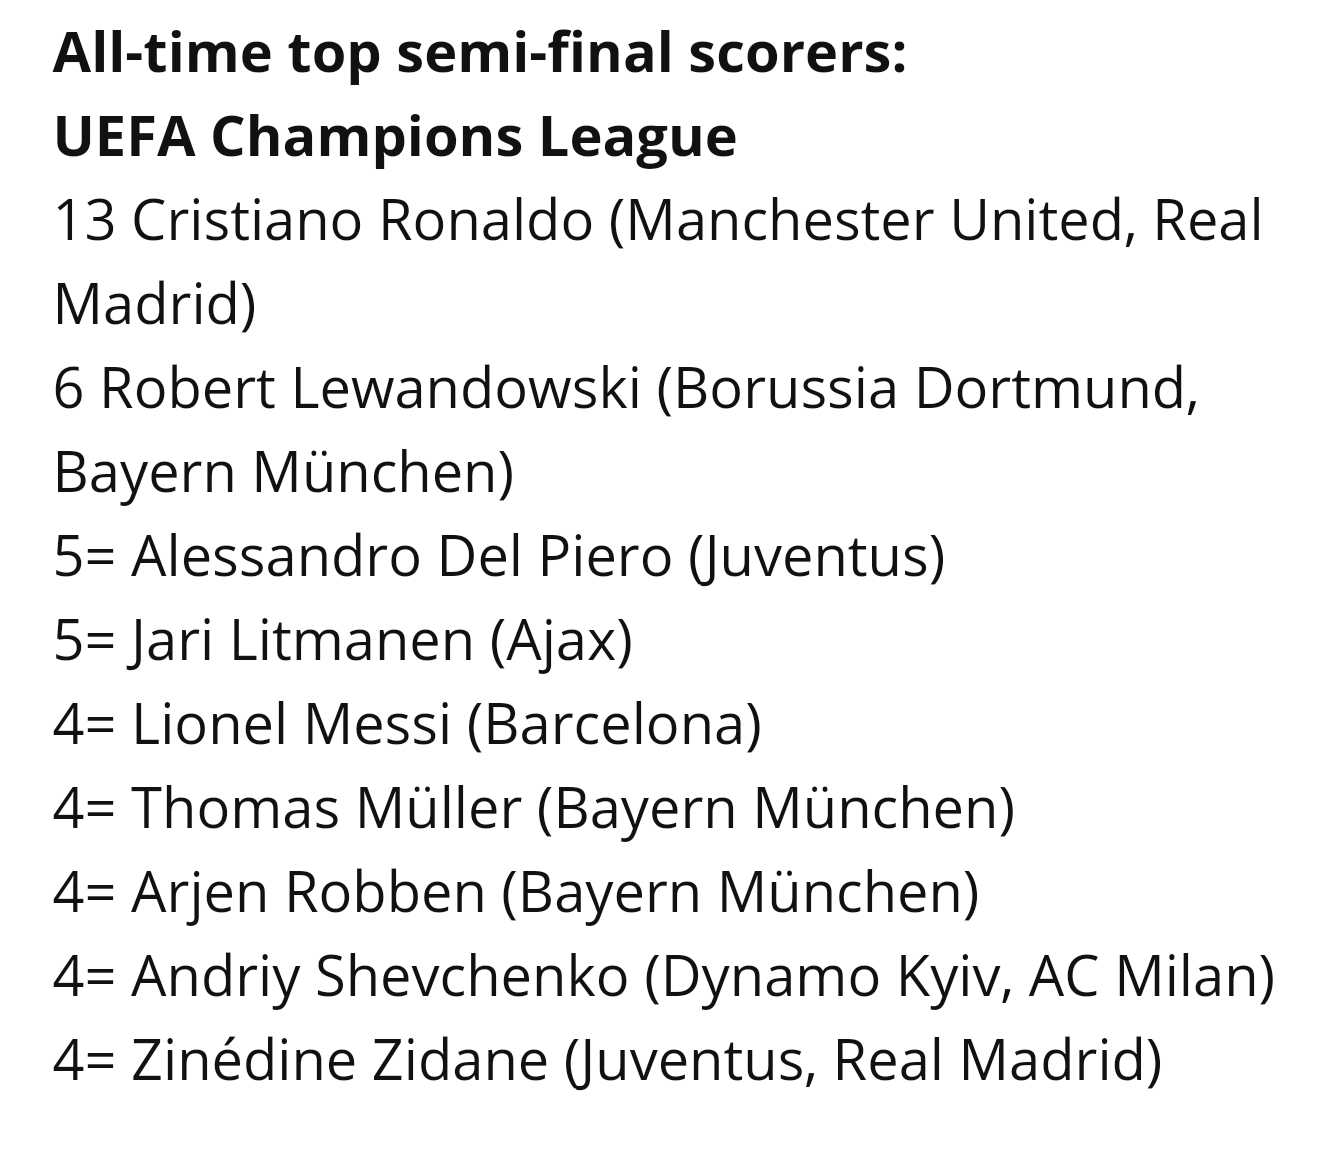Image resolution: width=1317 pixels, height=1156 pixels.
Task: Click the name Arjen Robben
Action: 308,893
